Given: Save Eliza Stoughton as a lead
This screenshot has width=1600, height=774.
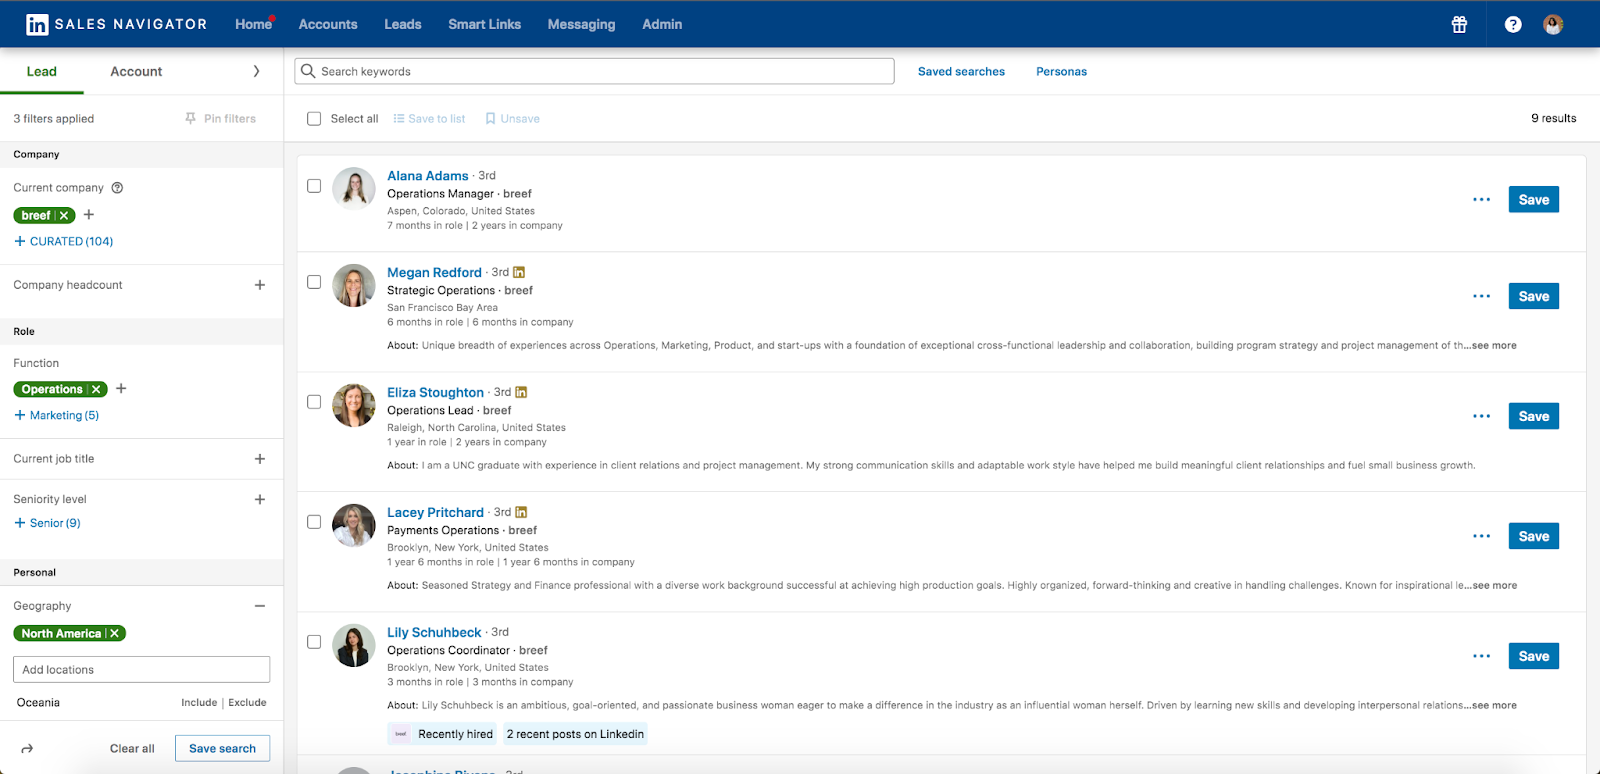Looking at the screenshot, I should click(1534, 416).
